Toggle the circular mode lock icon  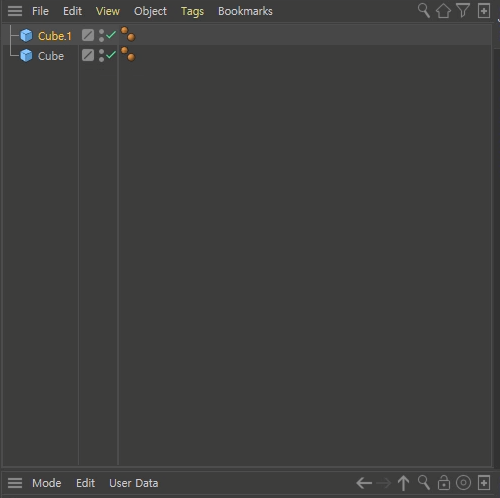pyautogui.click(x=463, y=483)
